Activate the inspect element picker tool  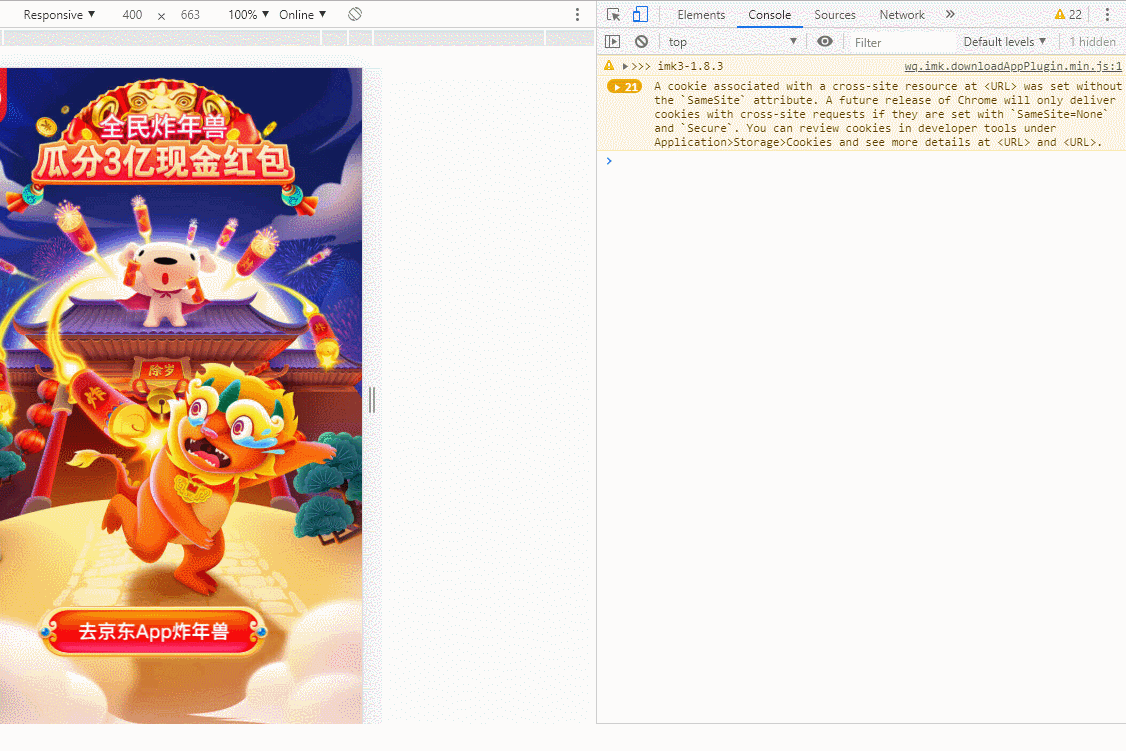click(613, 15)
